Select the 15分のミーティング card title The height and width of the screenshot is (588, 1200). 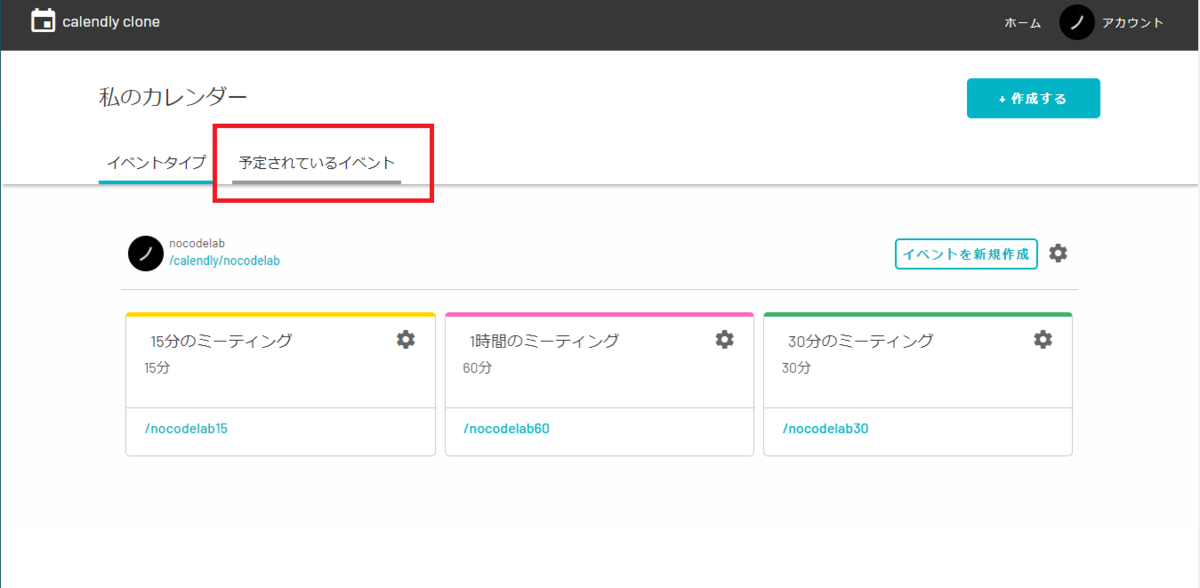(221, 341)
